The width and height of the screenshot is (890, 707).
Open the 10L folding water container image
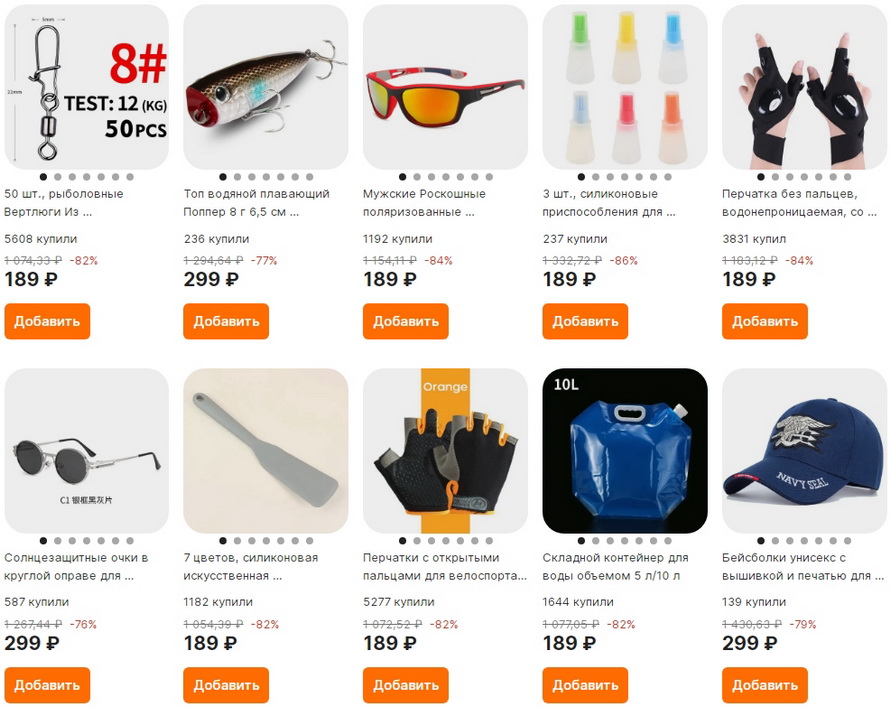tap(625, 451)
